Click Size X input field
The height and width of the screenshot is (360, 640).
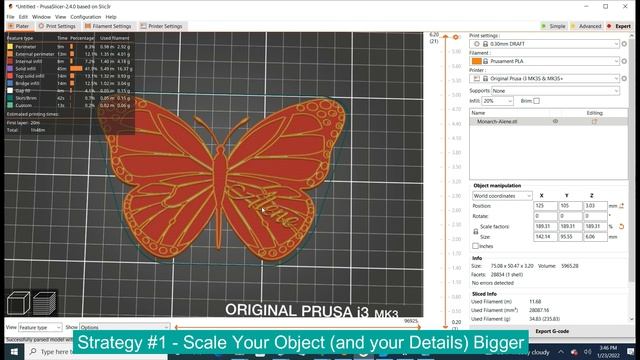(545, 237)
